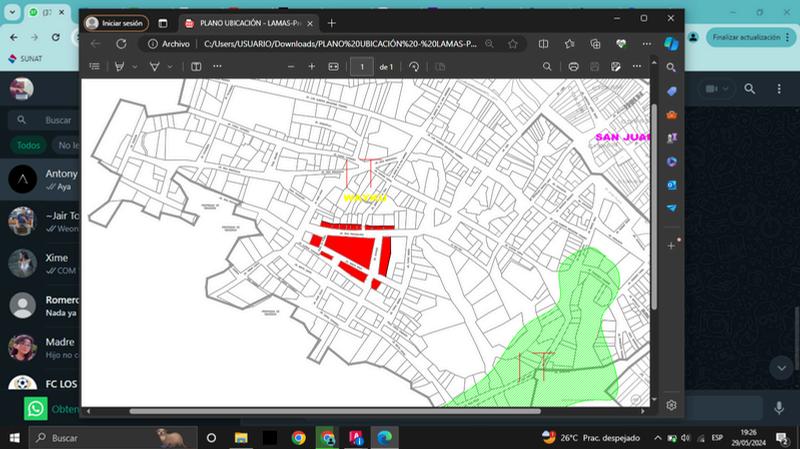Open Xime chat in WhatsApp

coord(40,263)
